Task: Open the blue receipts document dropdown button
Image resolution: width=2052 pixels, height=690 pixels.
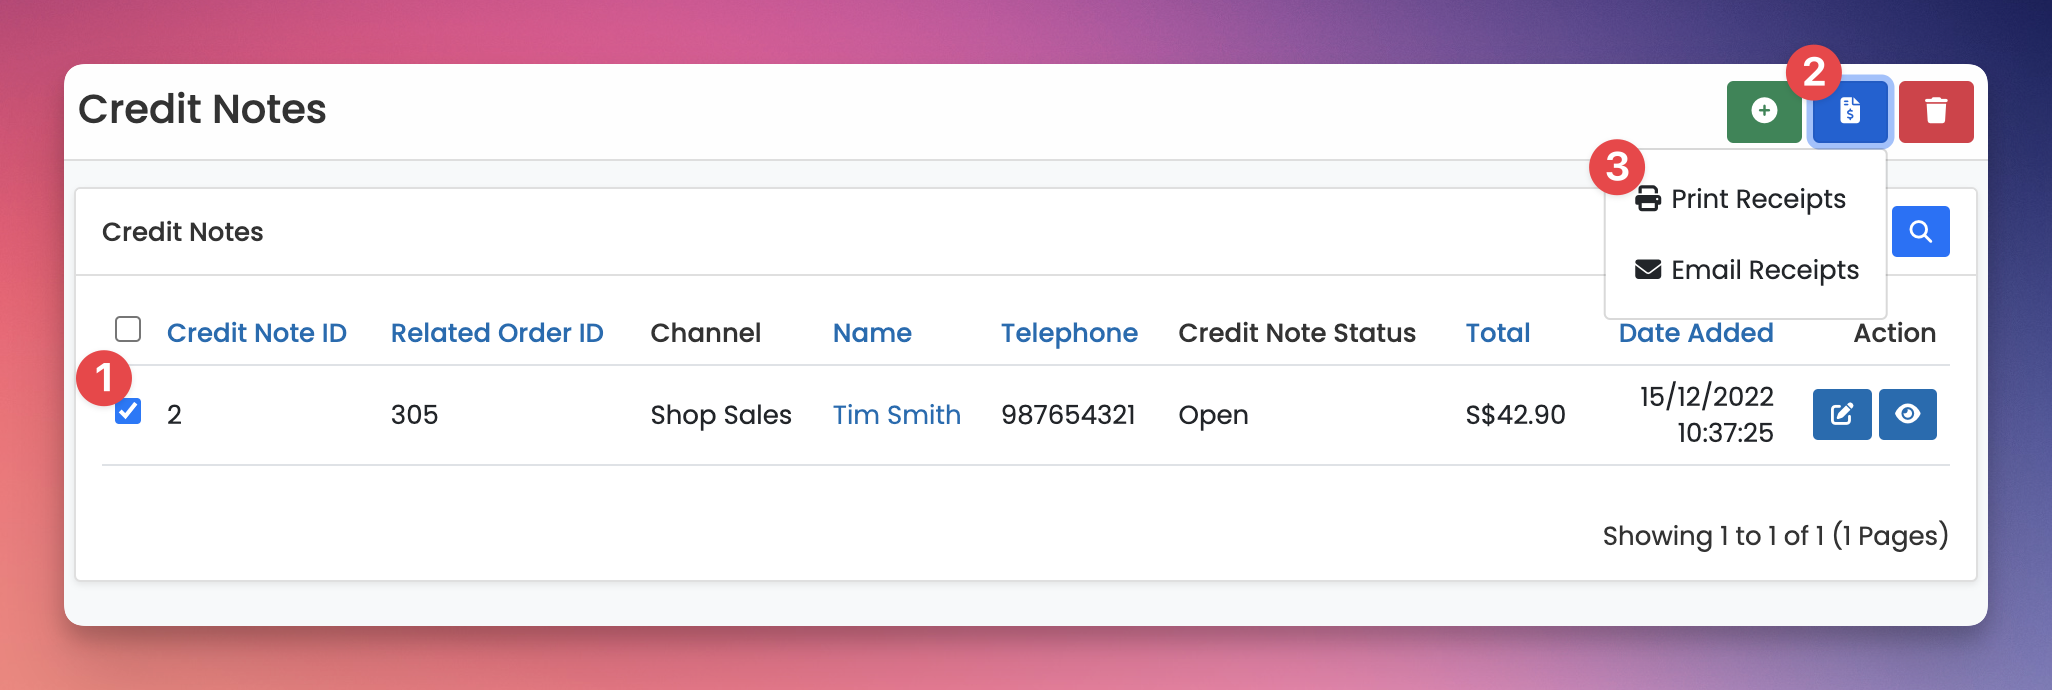Action: [x=1850, y=111]
